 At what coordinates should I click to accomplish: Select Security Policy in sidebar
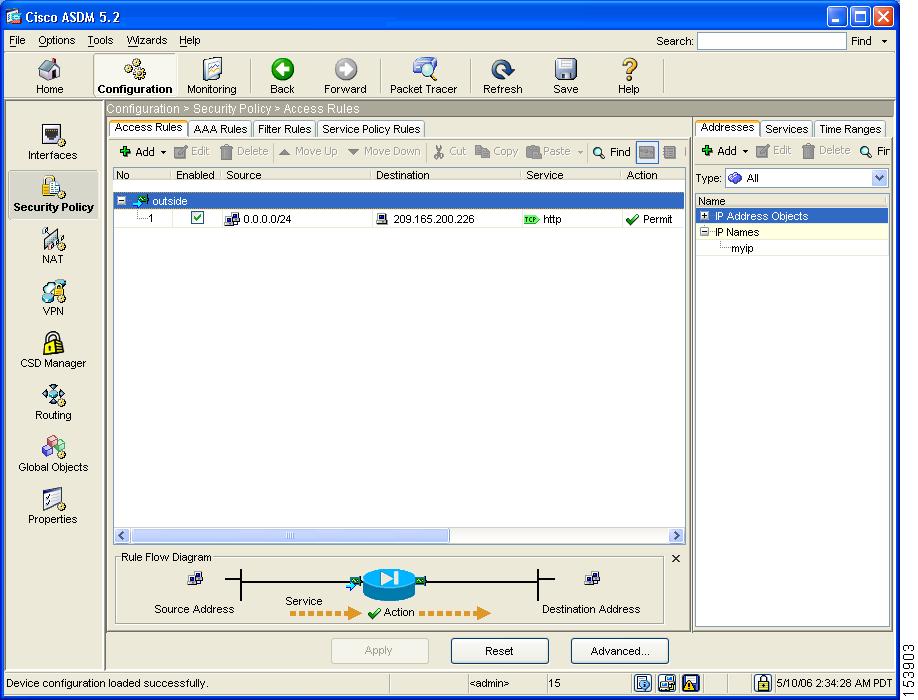tap(53, 195)
